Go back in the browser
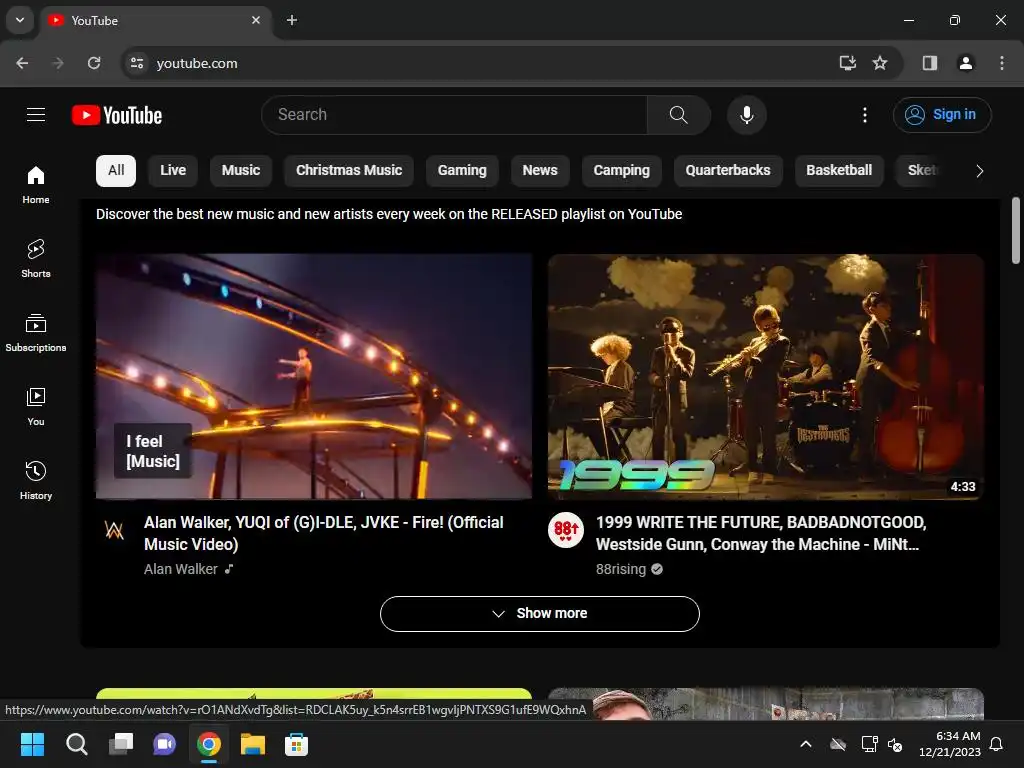 pyautogui.click(x=22, y=63)
